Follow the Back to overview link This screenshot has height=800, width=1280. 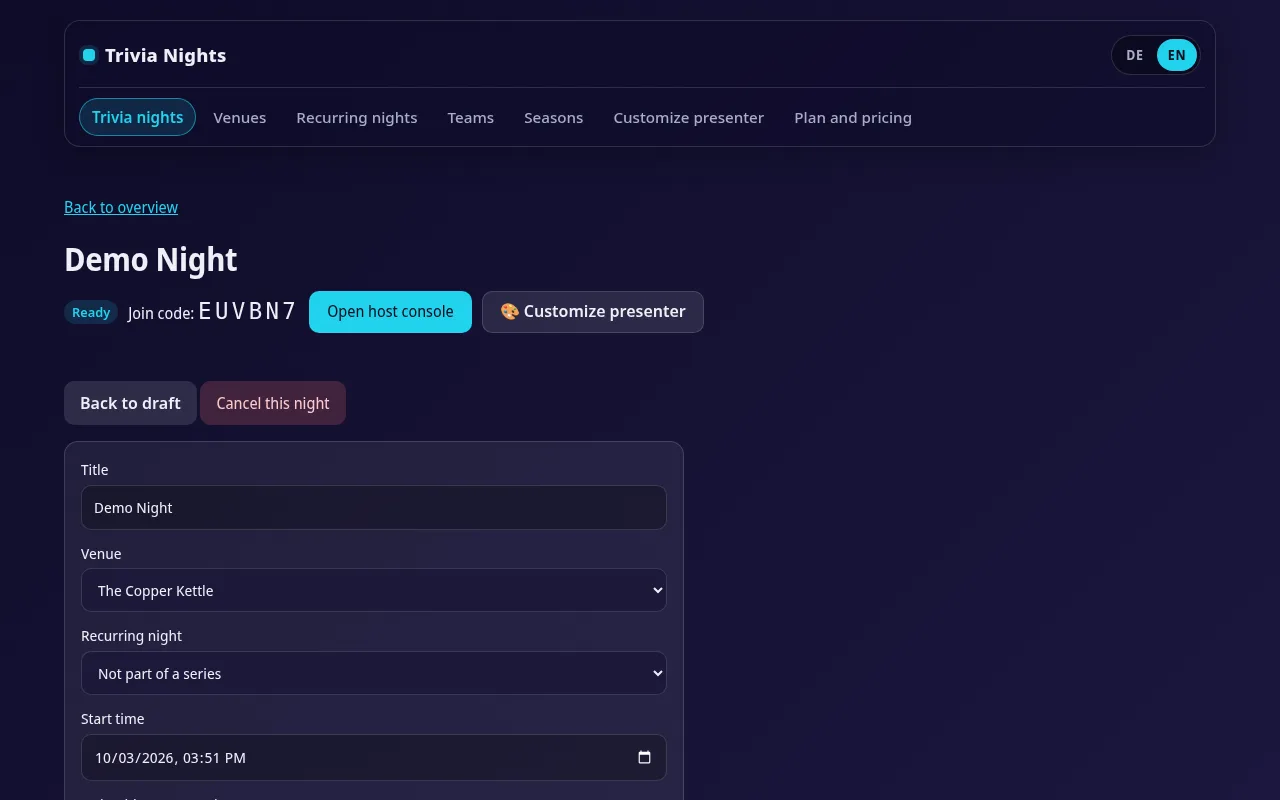(121, 207)
